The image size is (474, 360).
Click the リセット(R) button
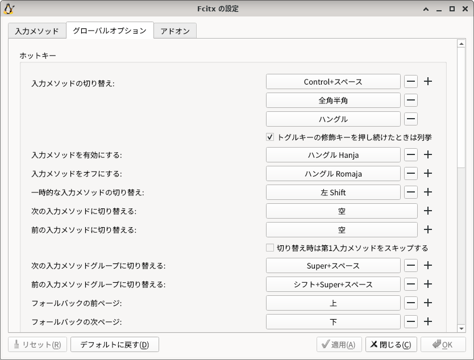coord(38,344)
